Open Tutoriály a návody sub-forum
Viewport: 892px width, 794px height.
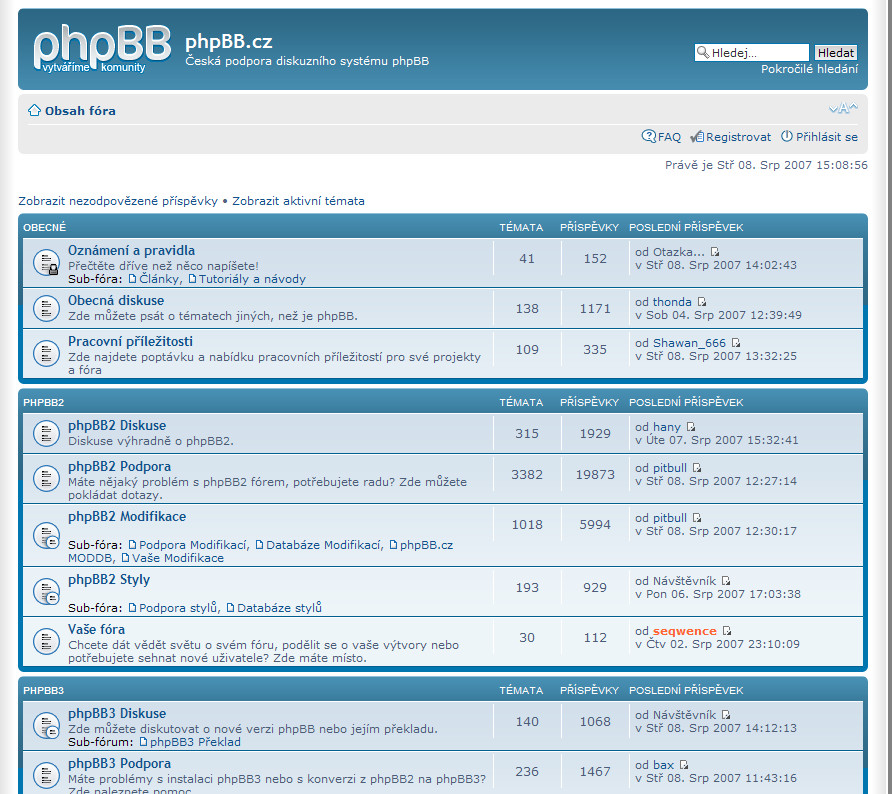pyautogui.click(x=252, y=279)
